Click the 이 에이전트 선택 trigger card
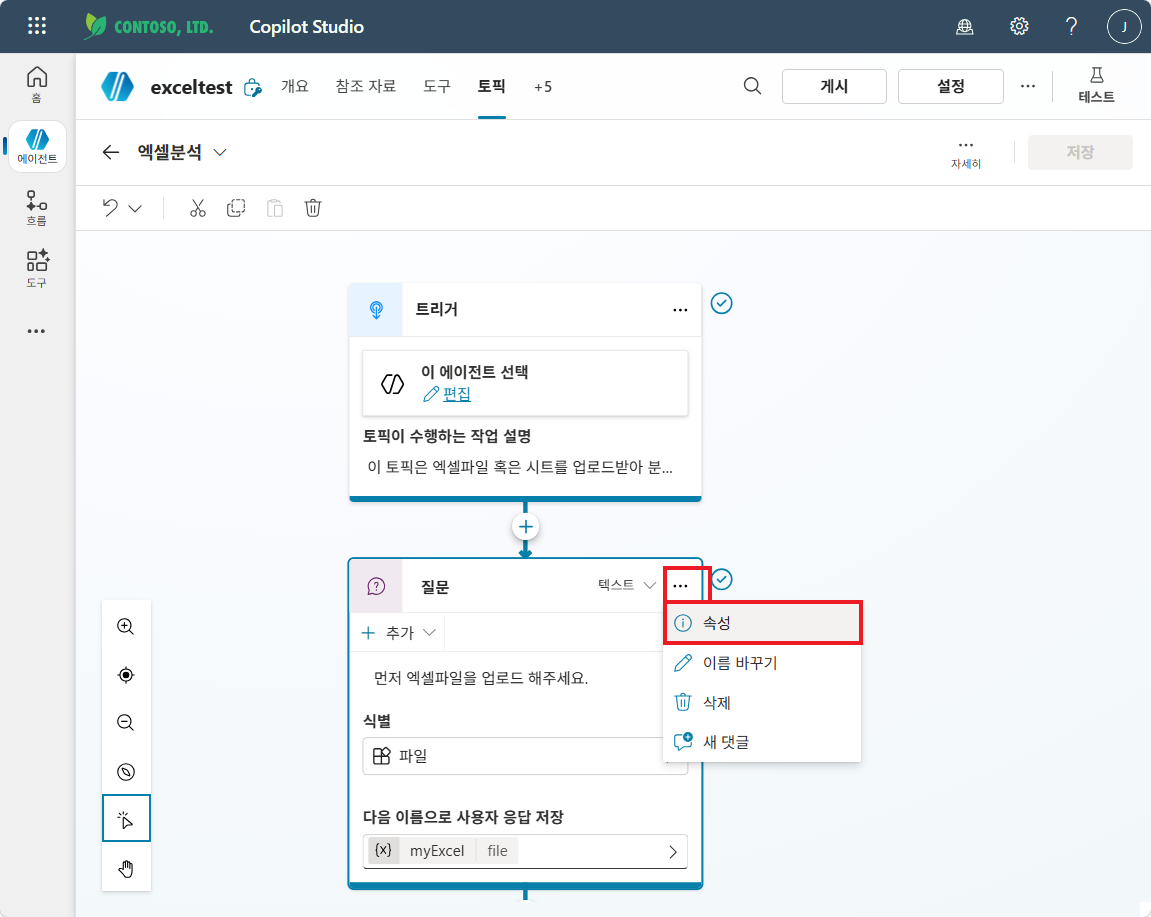The height and width of the screenshot is (917, 1151). tap(525, 383)
